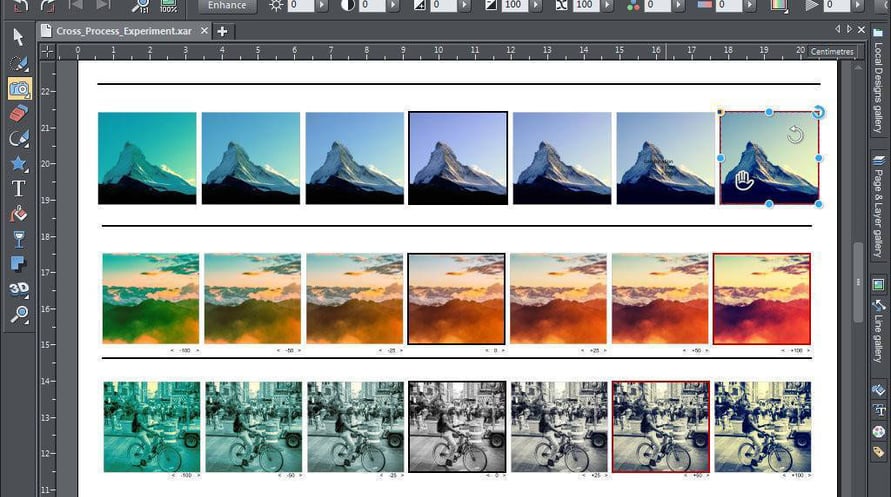Click the brightness sun icon

[276, 6]
